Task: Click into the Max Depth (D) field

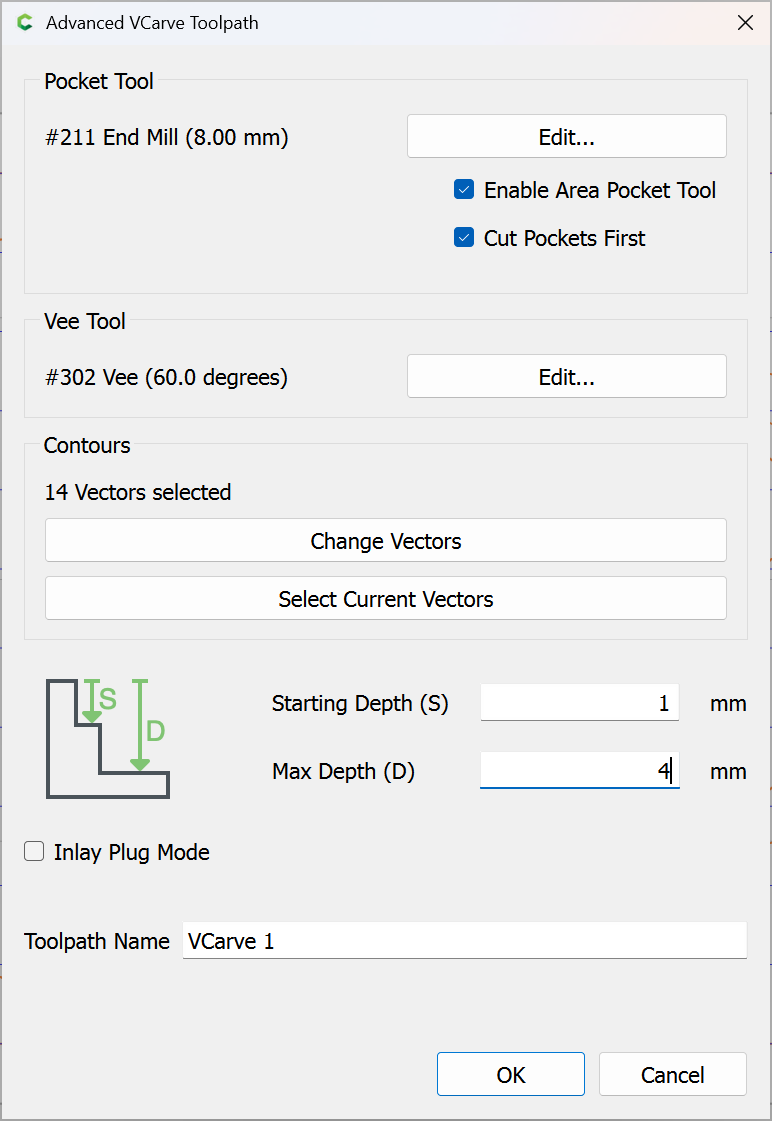Action: 579,771
